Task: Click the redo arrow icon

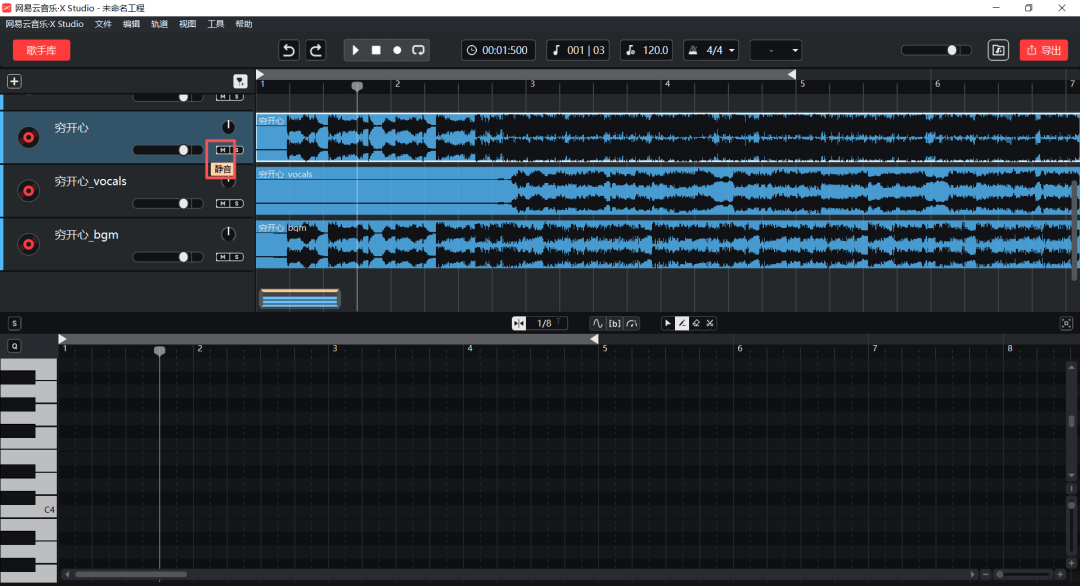Action: click(x=315, y=50)
